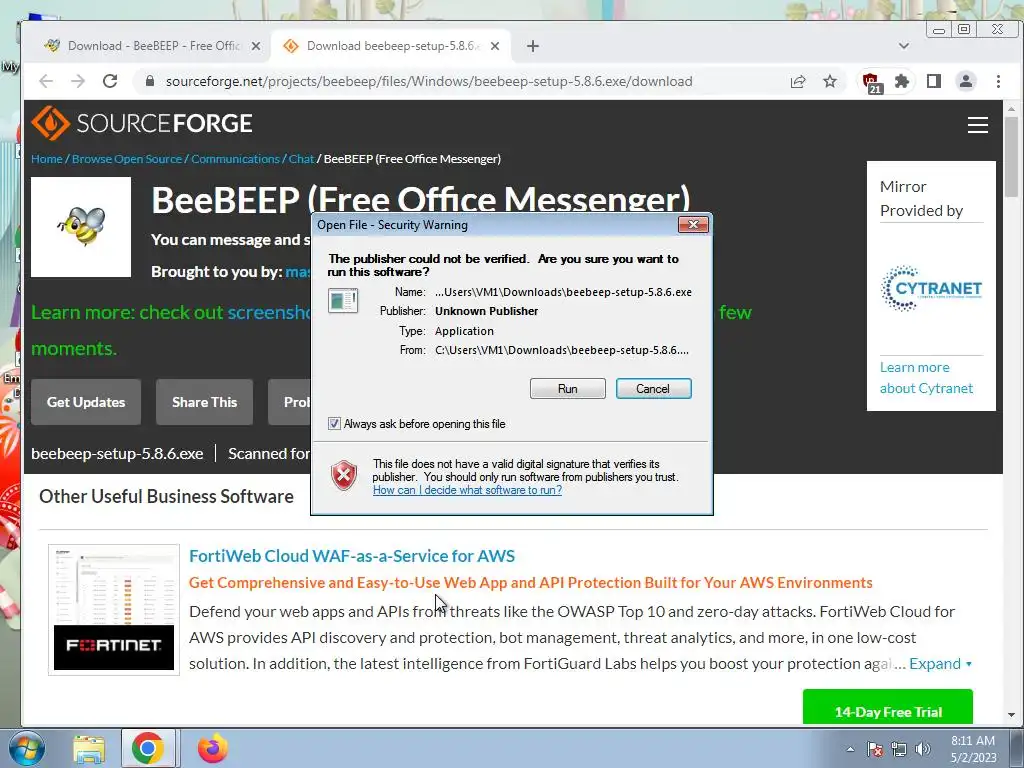Open the uBlock extension icon showing 21
Viewport: 1024px width, 768px height.
click(x=871, y=82)
